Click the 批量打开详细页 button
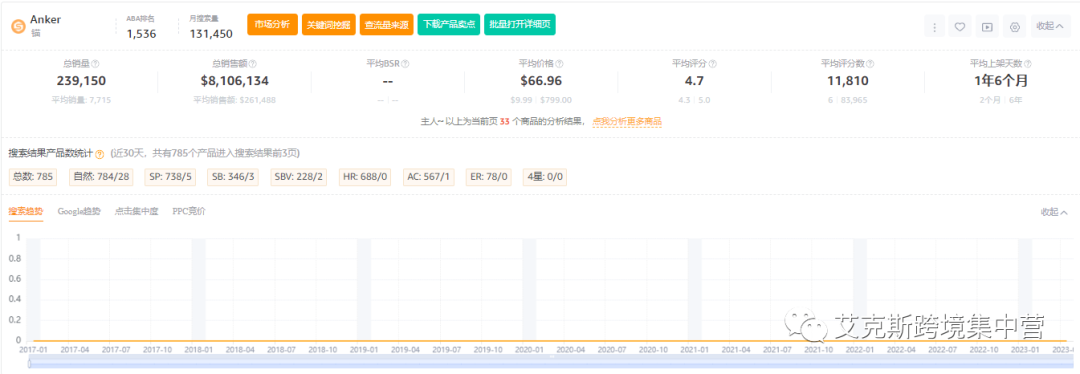This screenshot has width=1080, height=374. point(520,24)
